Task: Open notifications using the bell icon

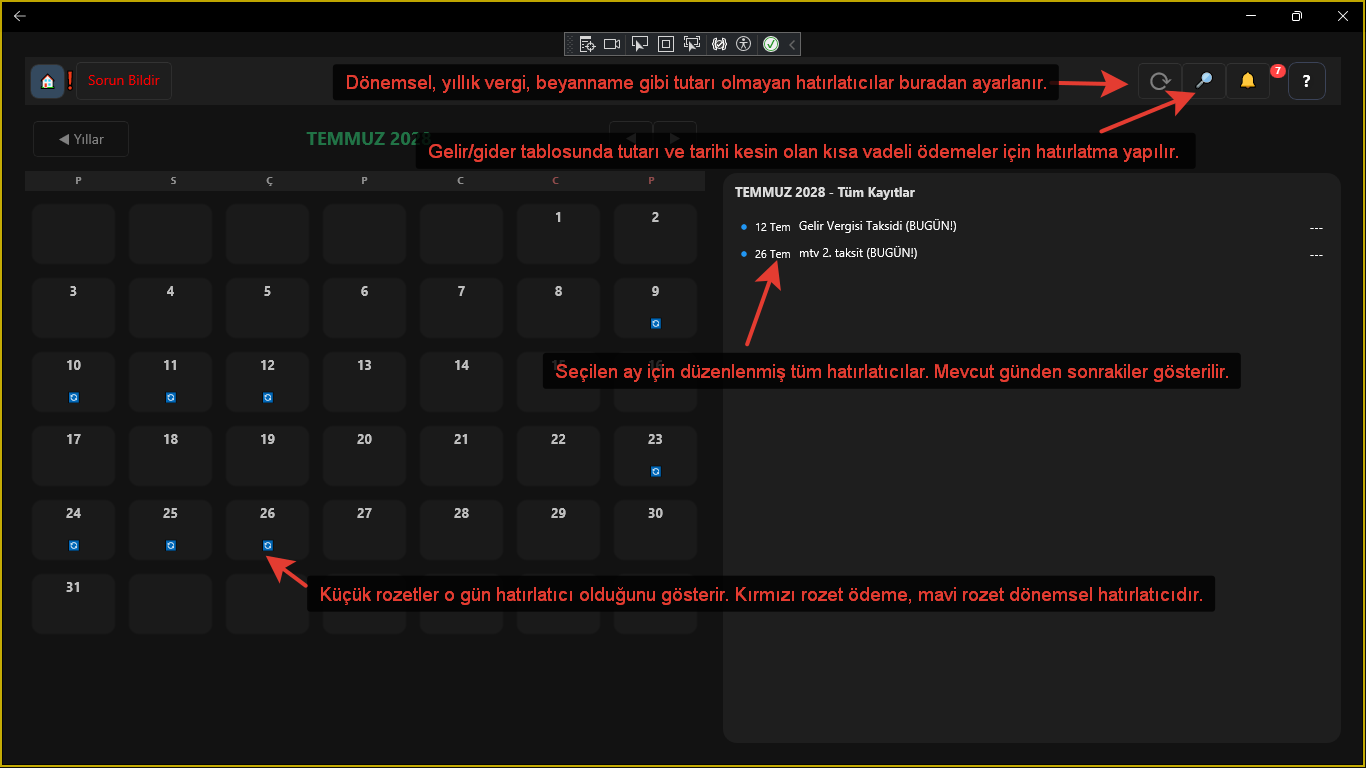Action: (1247, 81)
